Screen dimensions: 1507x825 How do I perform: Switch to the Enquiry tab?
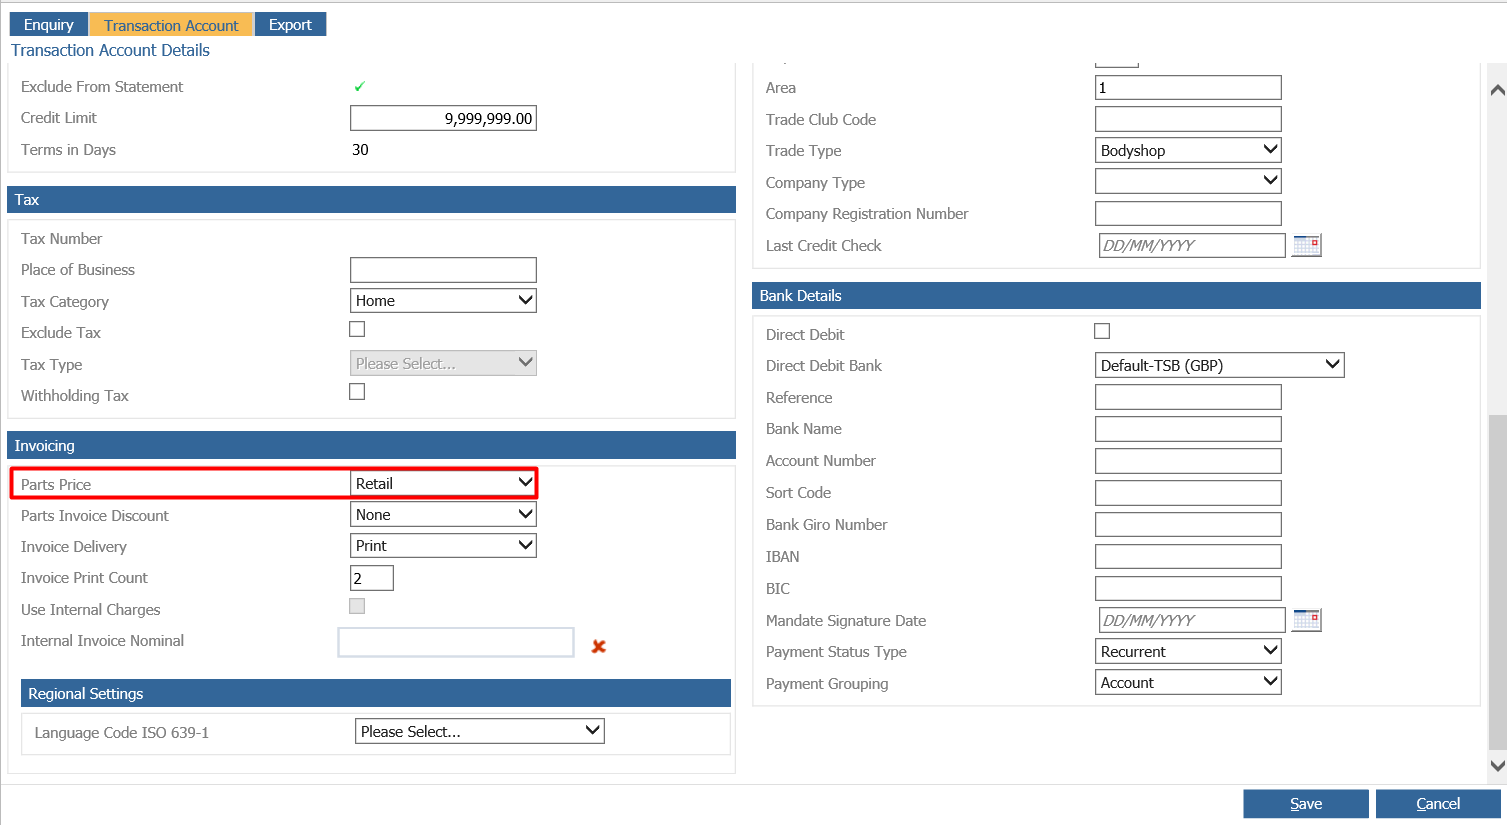49,25
